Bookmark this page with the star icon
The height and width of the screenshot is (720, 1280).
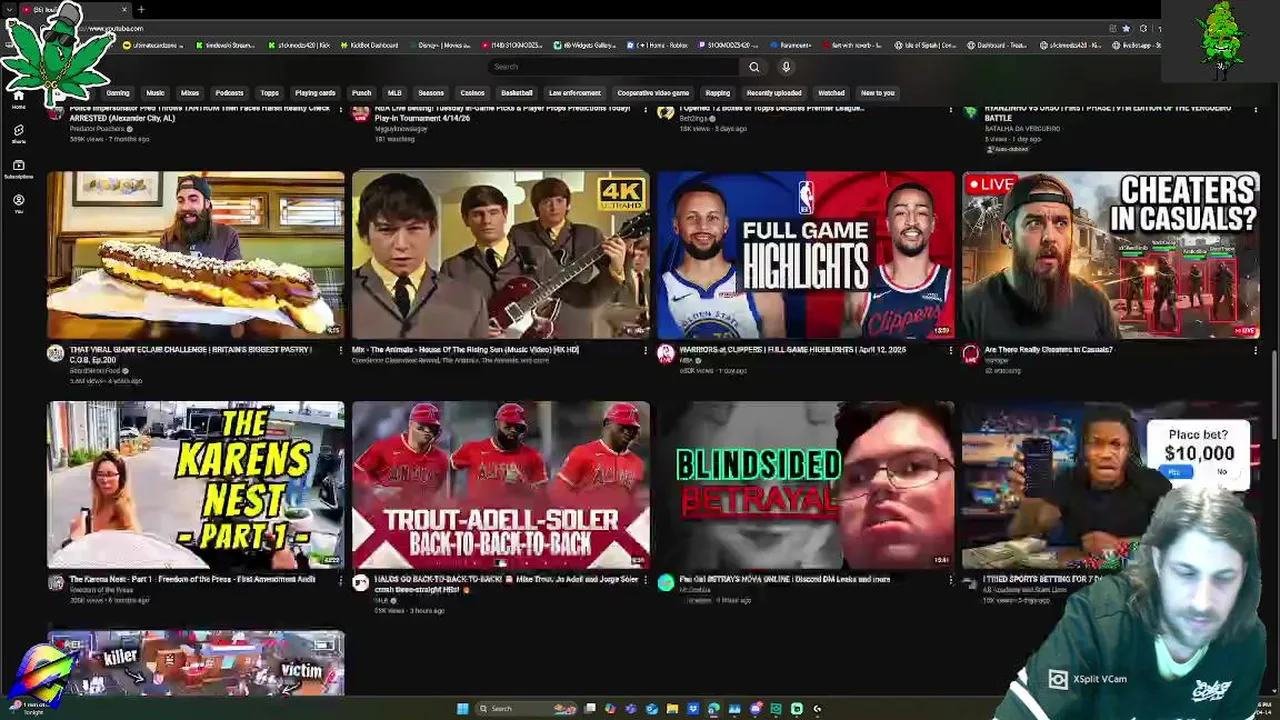[1126, 28]
